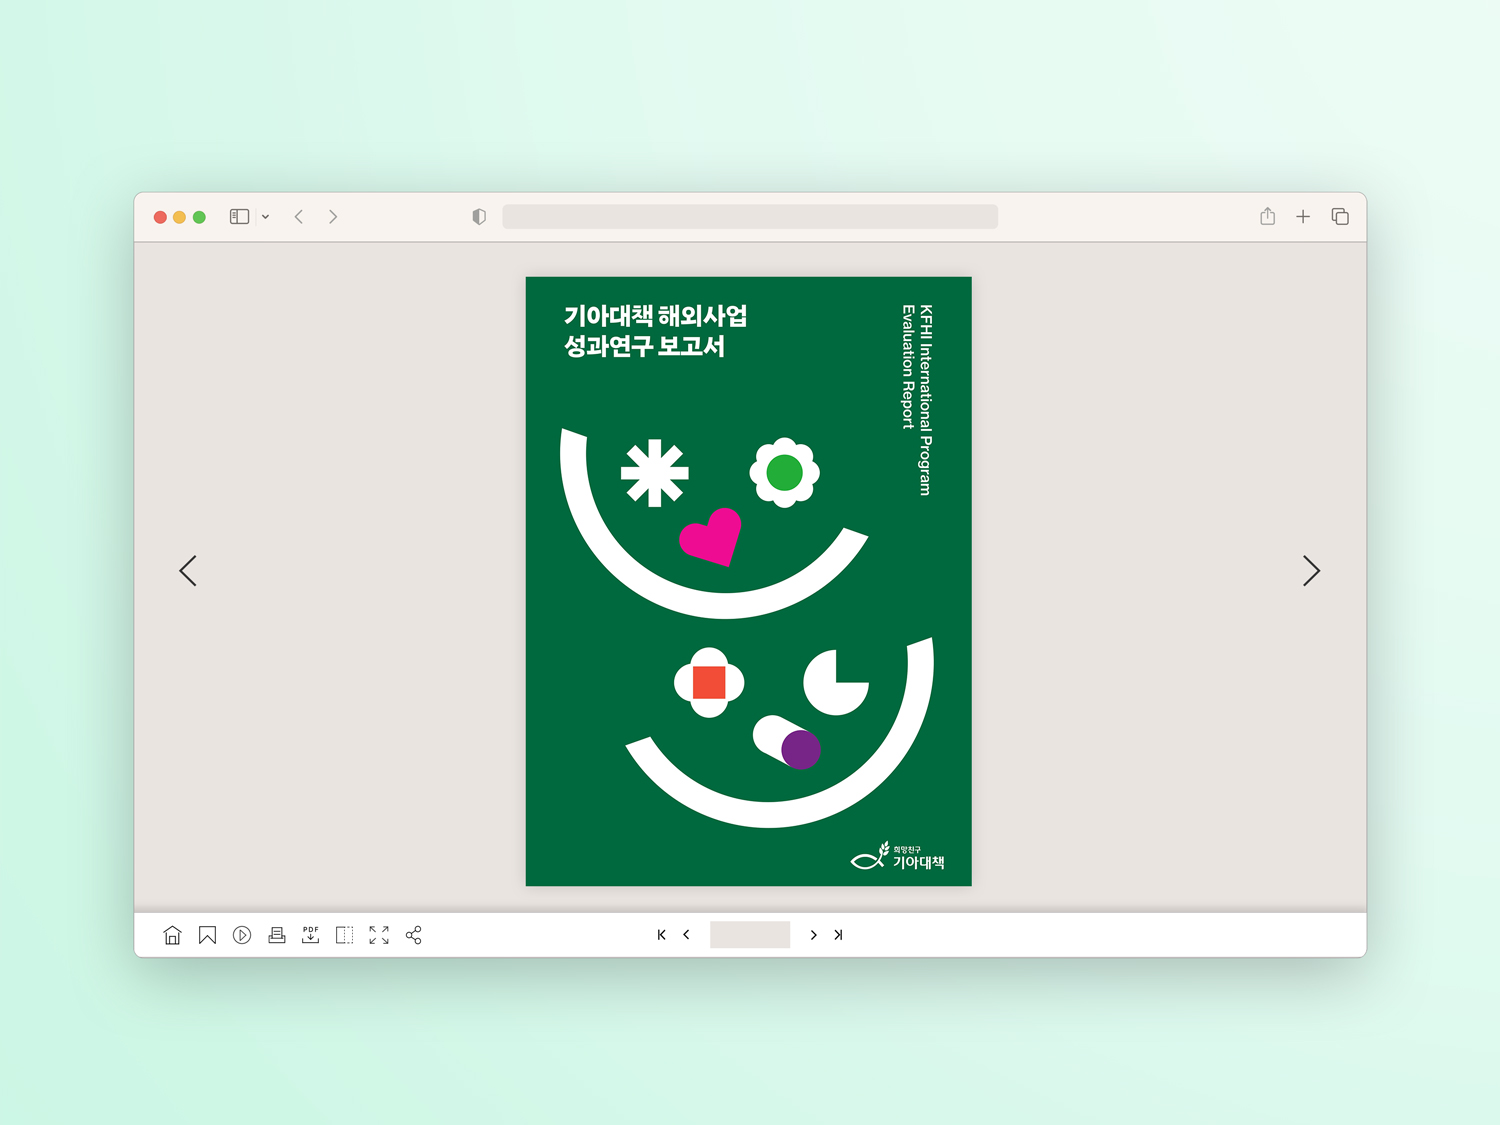Flip to previous page with large left arrow
Image resolution: width=1500 pixels, height=1125 pixels.
pyautogui.click(x=188, y=571)
